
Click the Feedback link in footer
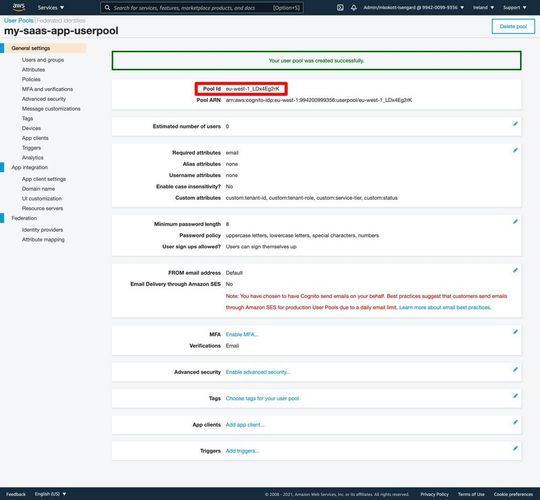pyautogui.click(x=16, y=494)
